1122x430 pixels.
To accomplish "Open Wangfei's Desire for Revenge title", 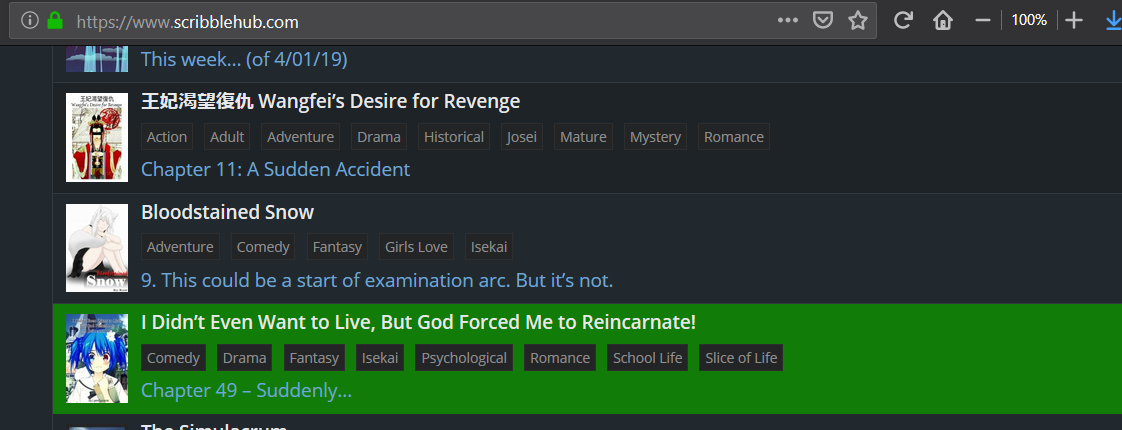I will coord(330,102).
